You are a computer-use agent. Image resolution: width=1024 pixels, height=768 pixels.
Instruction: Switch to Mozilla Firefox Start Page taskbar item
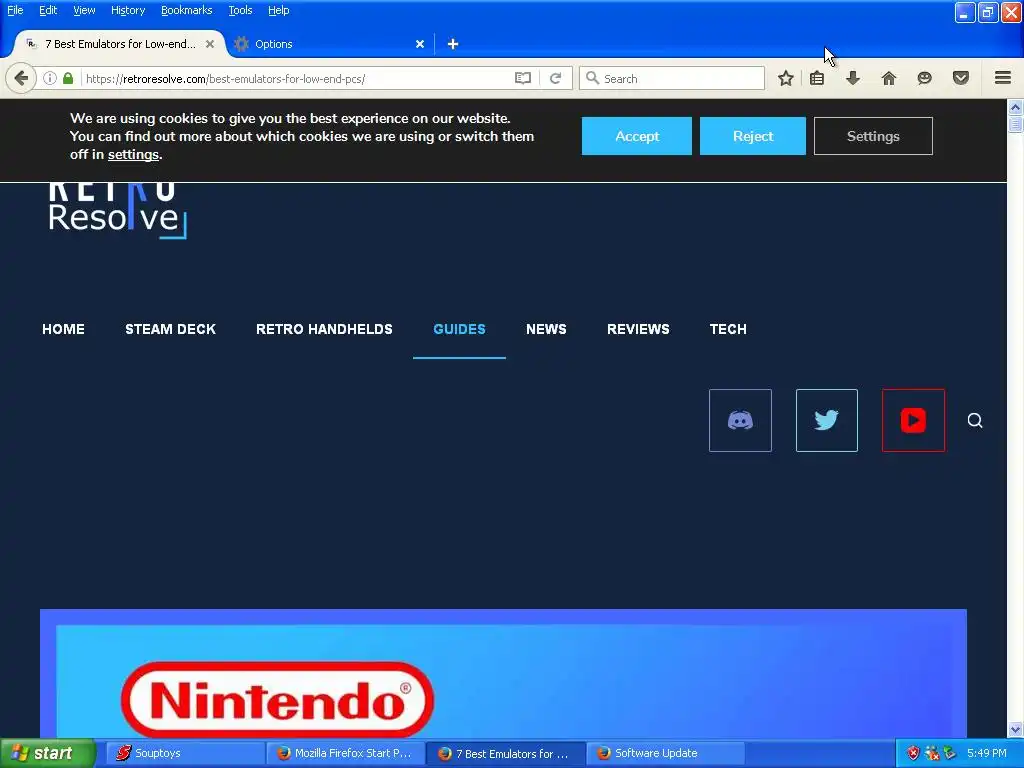click(345, 754)
